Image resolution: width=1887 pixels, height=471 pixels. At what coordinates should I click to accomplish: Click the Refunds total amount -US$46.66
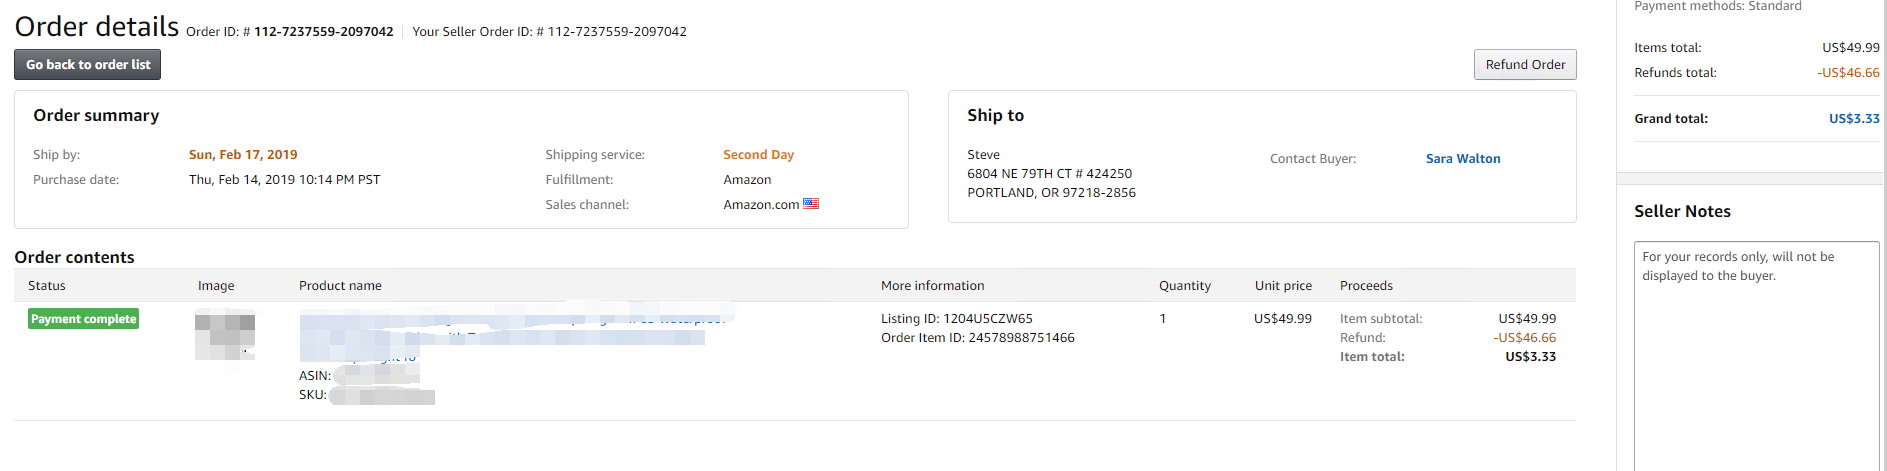coord(1848,73)
